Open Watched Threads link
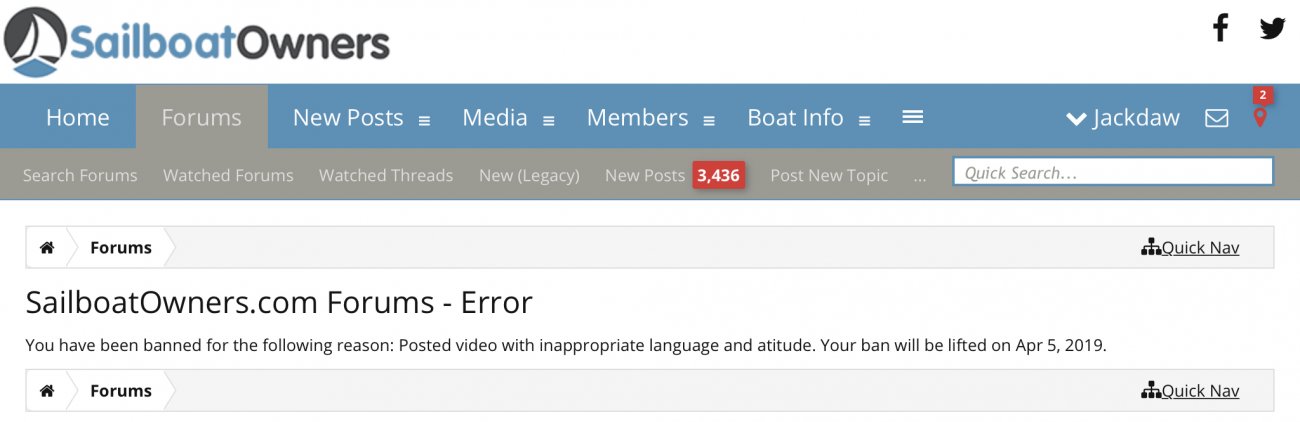The height and width of the screenshot is (422, 1300). click(x=386, y=175)
